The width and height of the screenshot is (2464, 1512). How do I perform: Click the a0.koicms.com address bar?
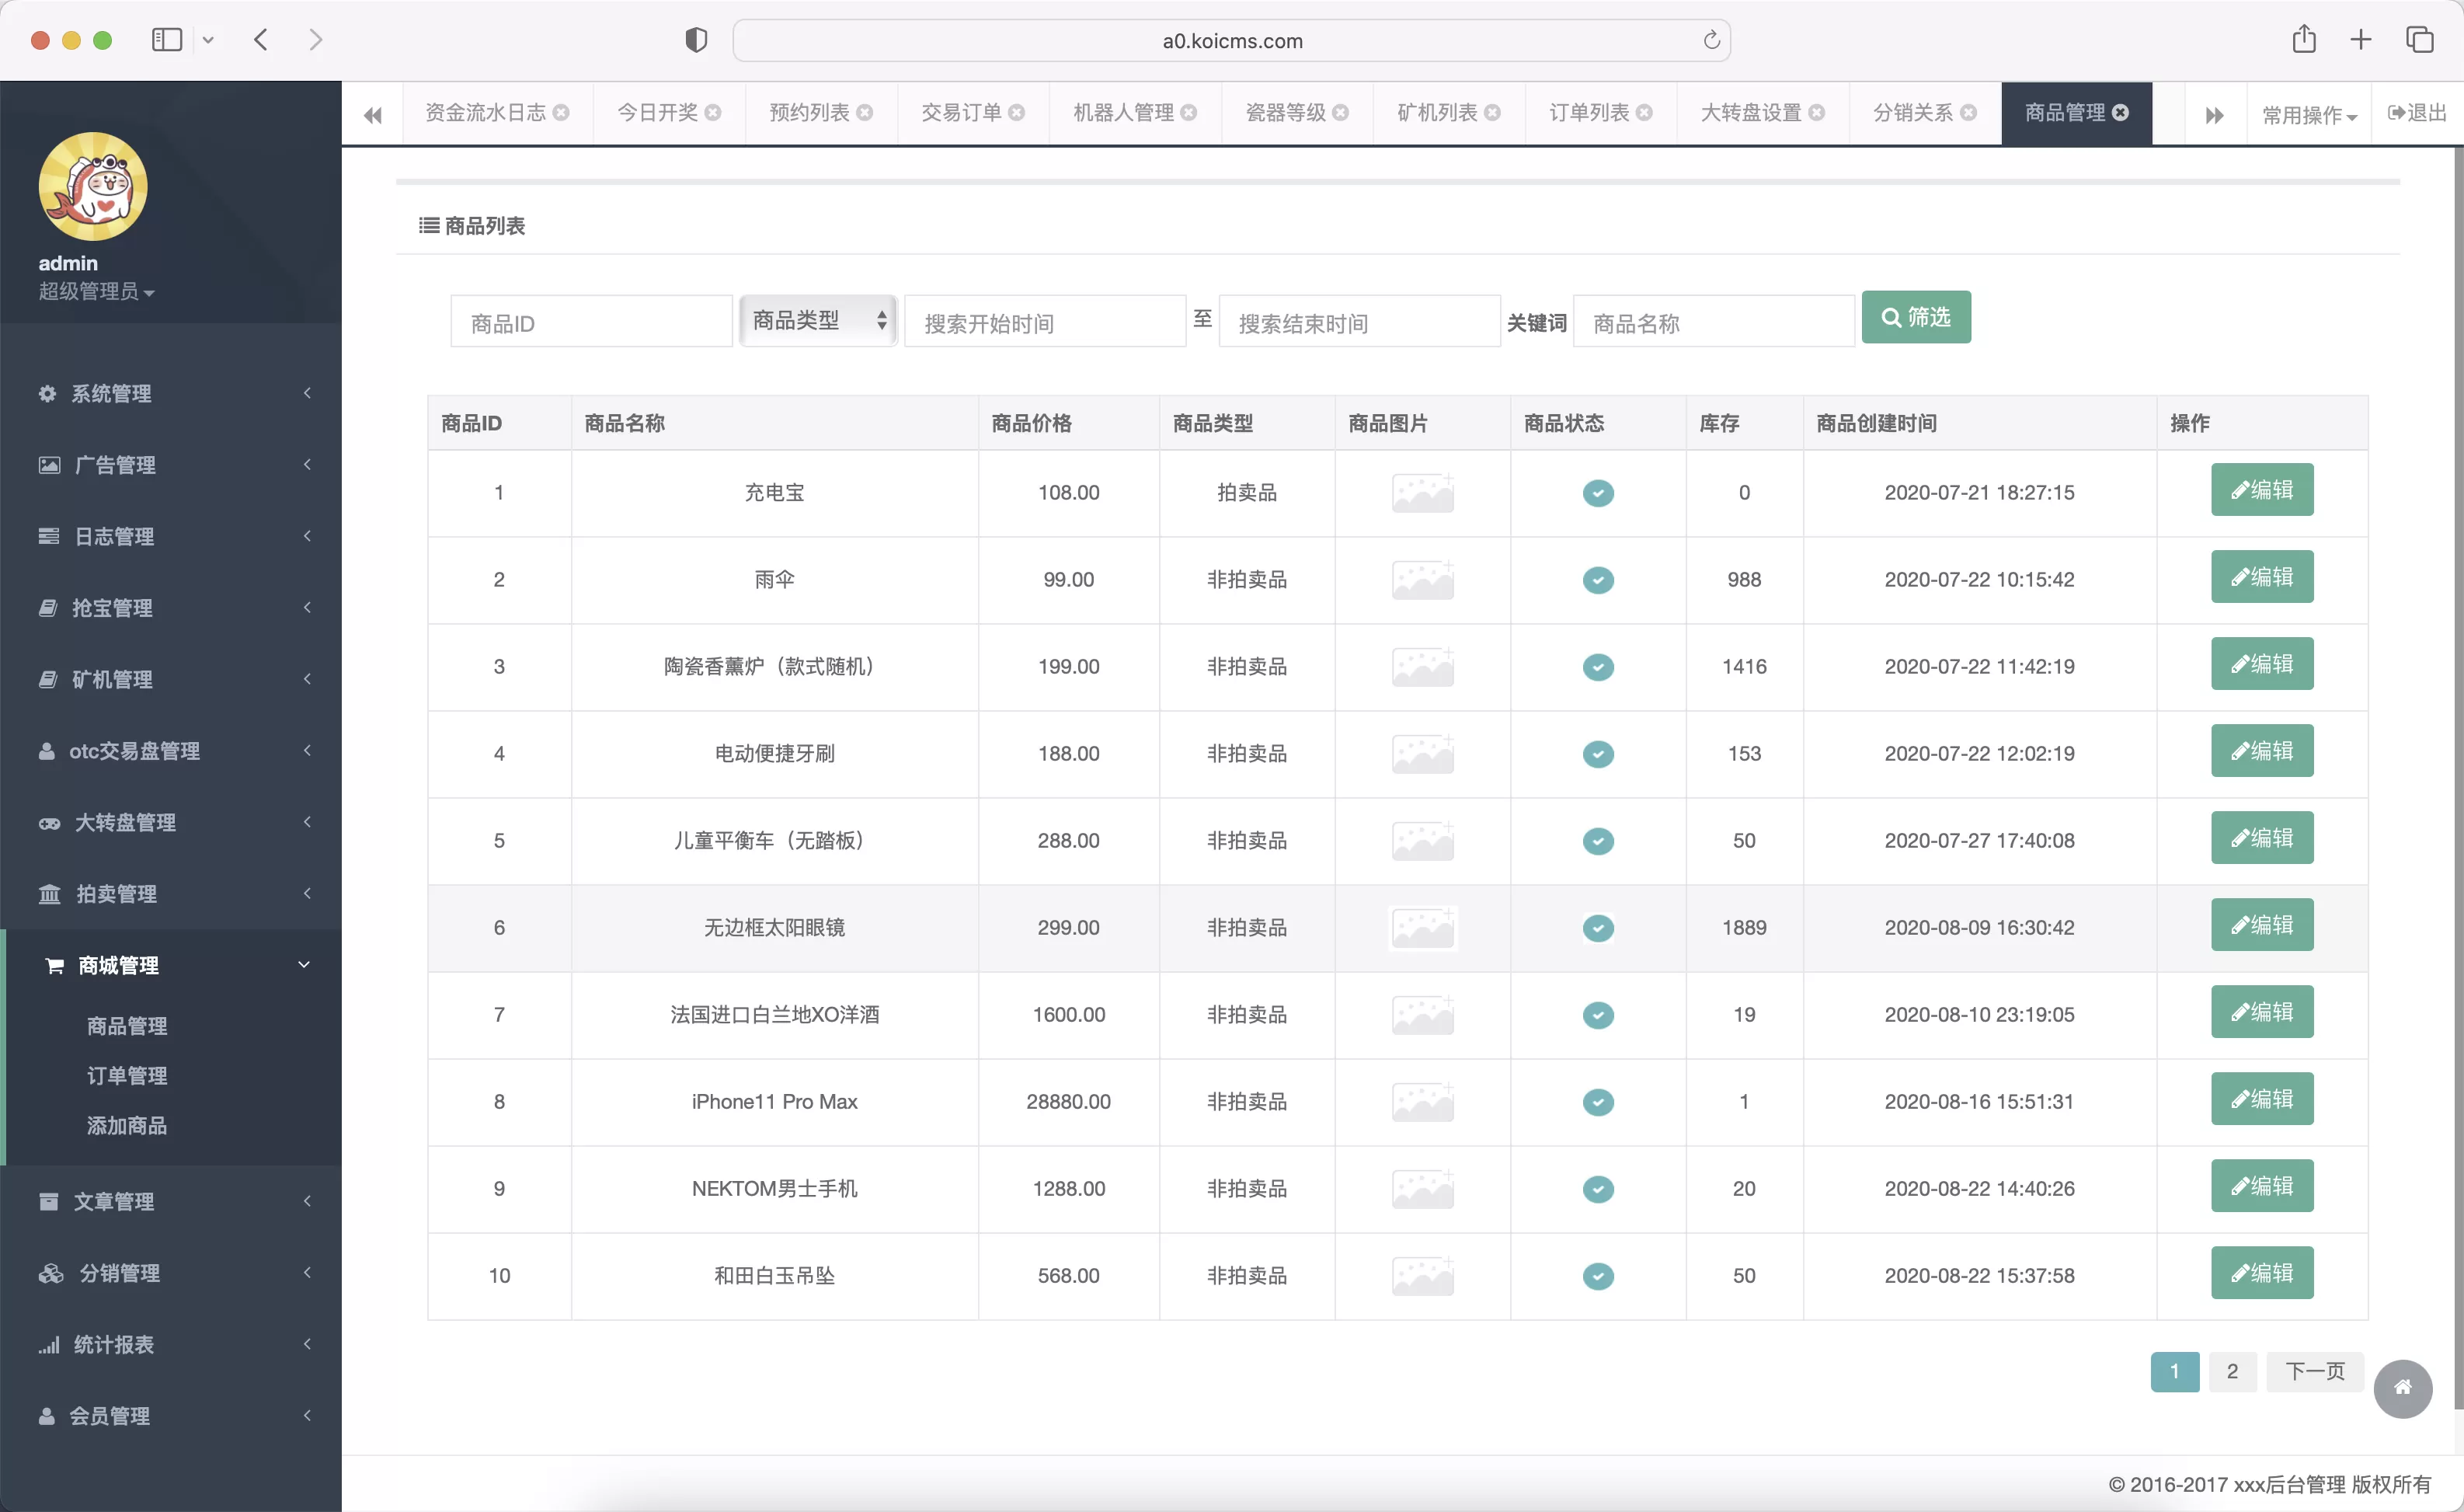1232,40
